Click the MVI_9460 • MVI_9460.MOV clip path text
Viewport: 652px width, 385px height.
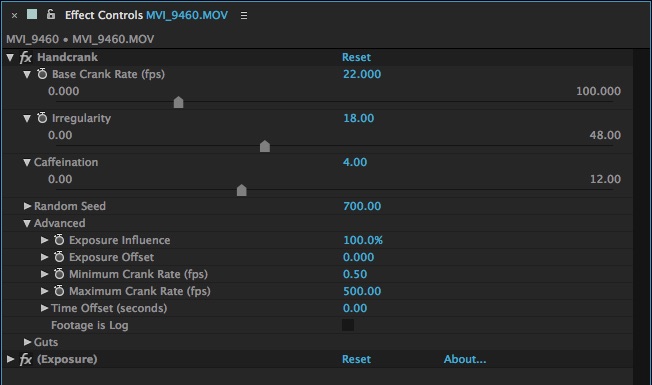point(80,39)
